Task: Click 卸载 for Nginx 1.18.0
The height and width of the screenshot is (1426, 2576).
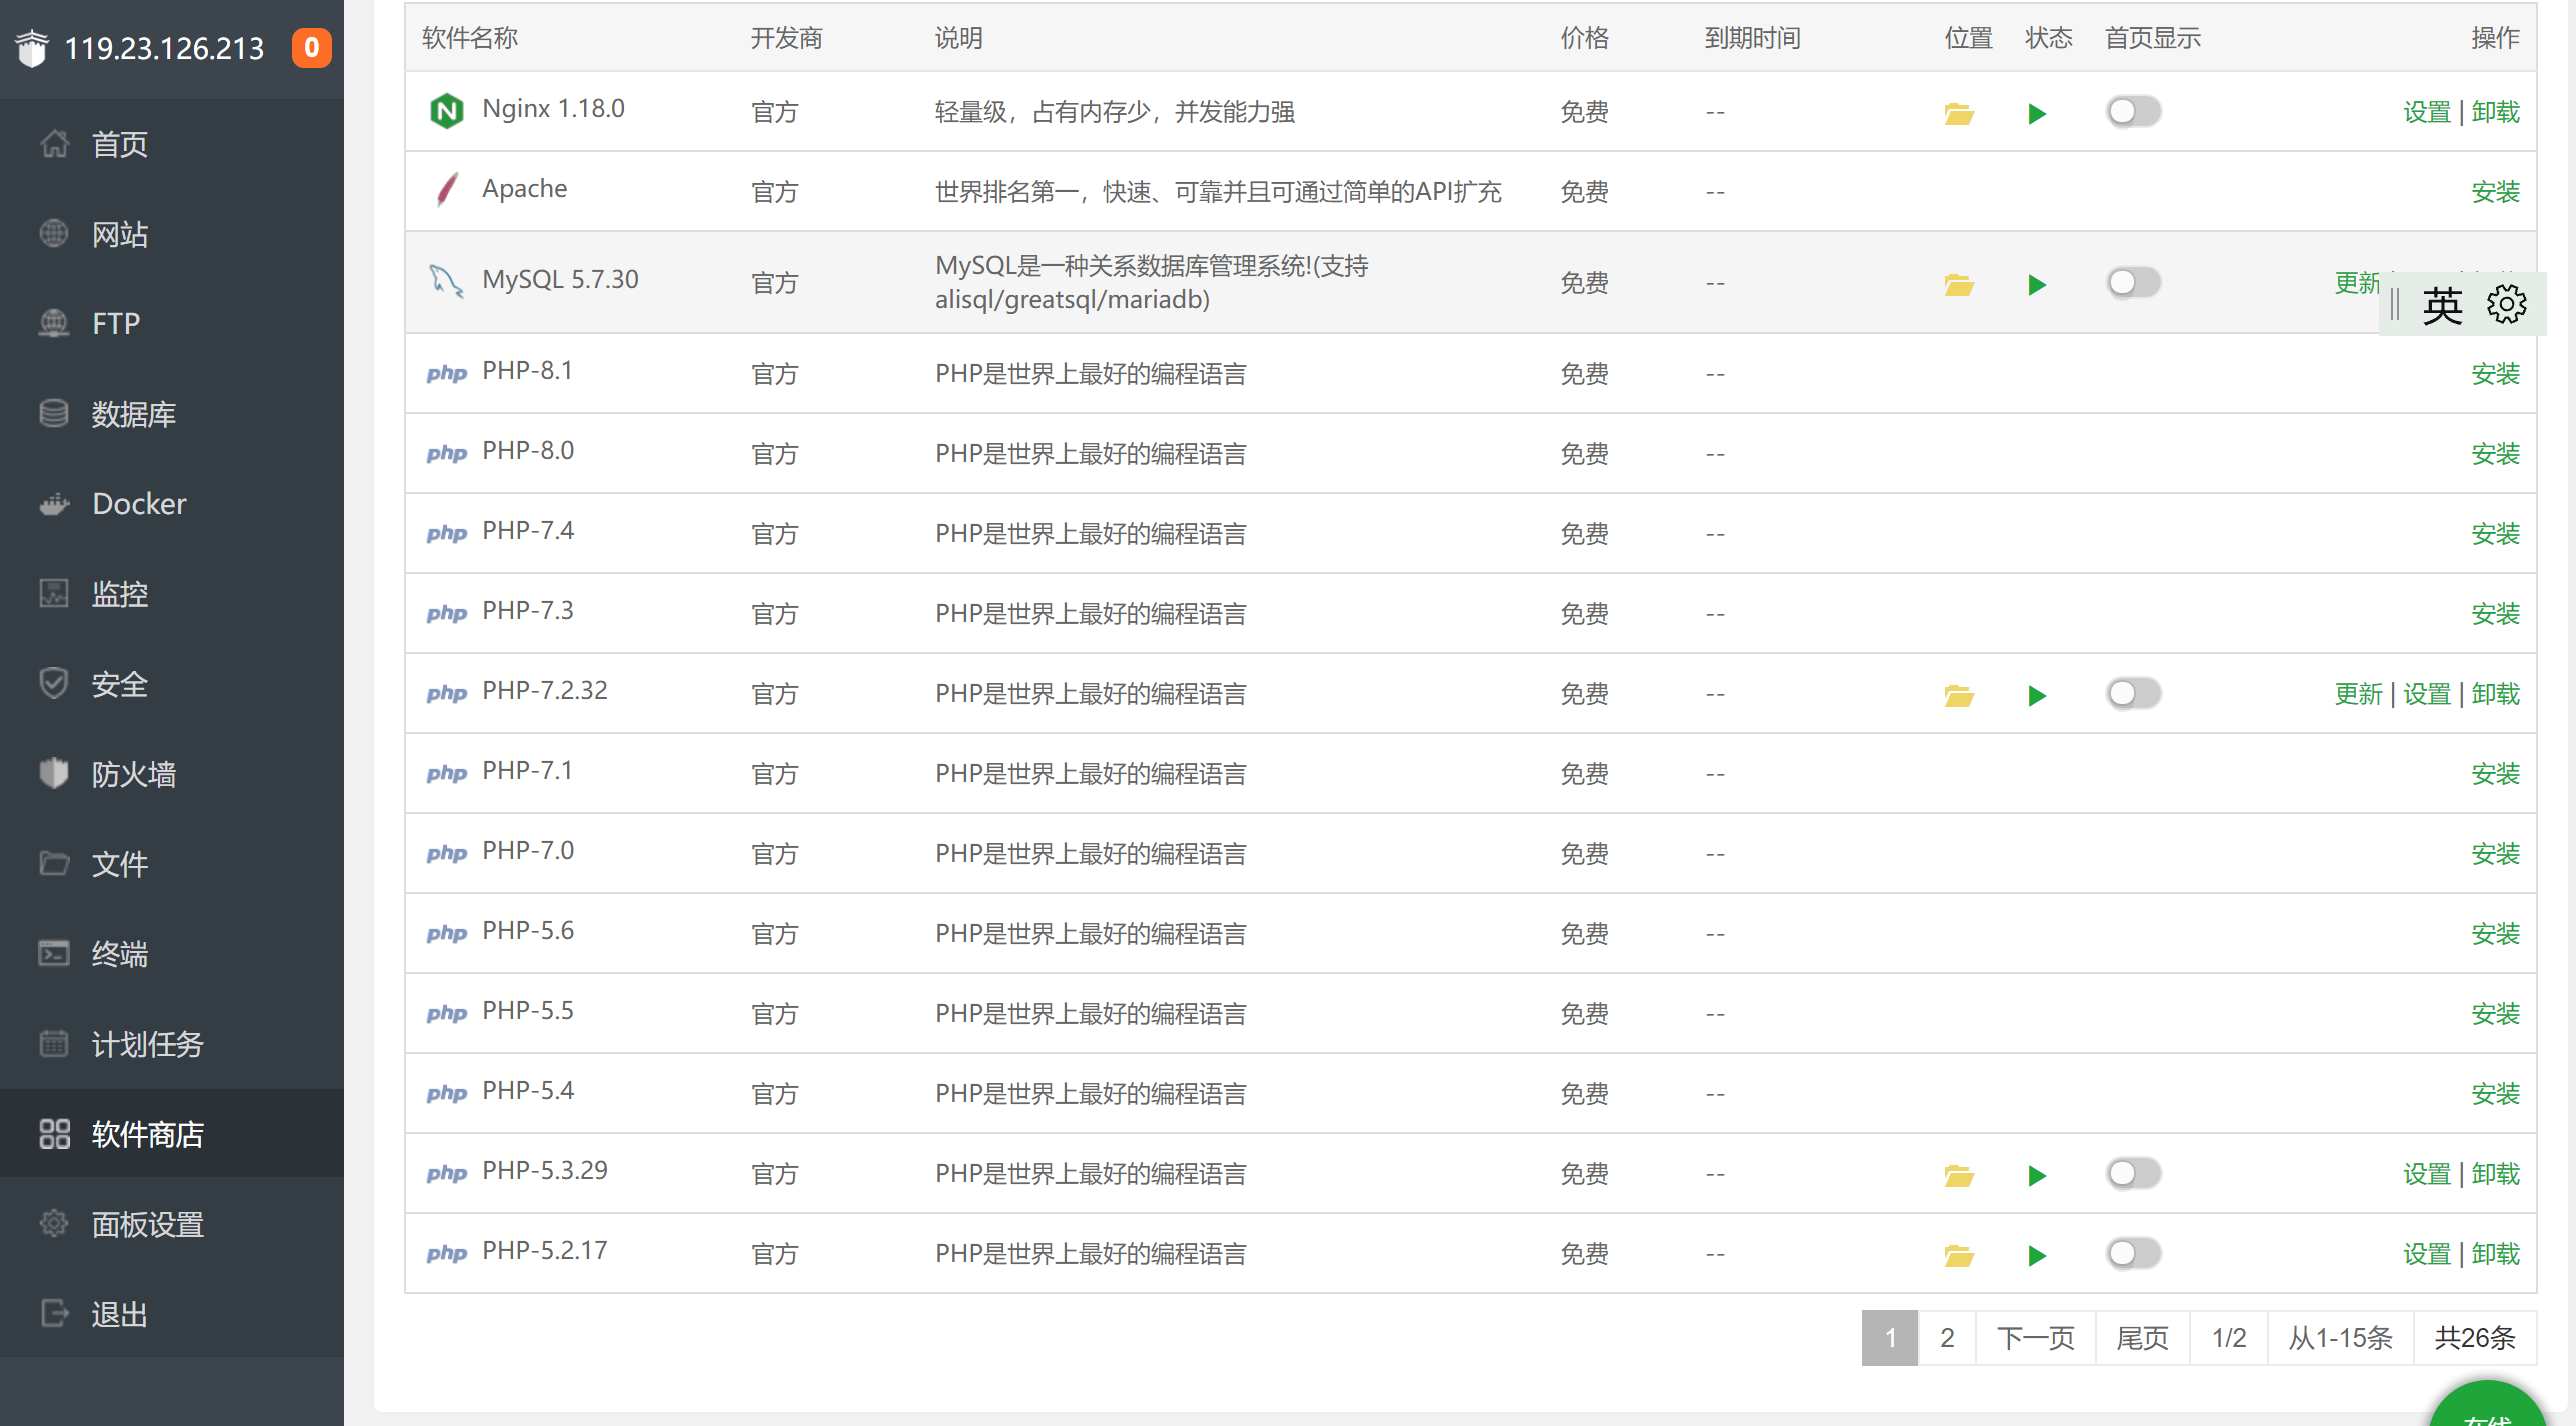Action: [x=2495, y=112]
